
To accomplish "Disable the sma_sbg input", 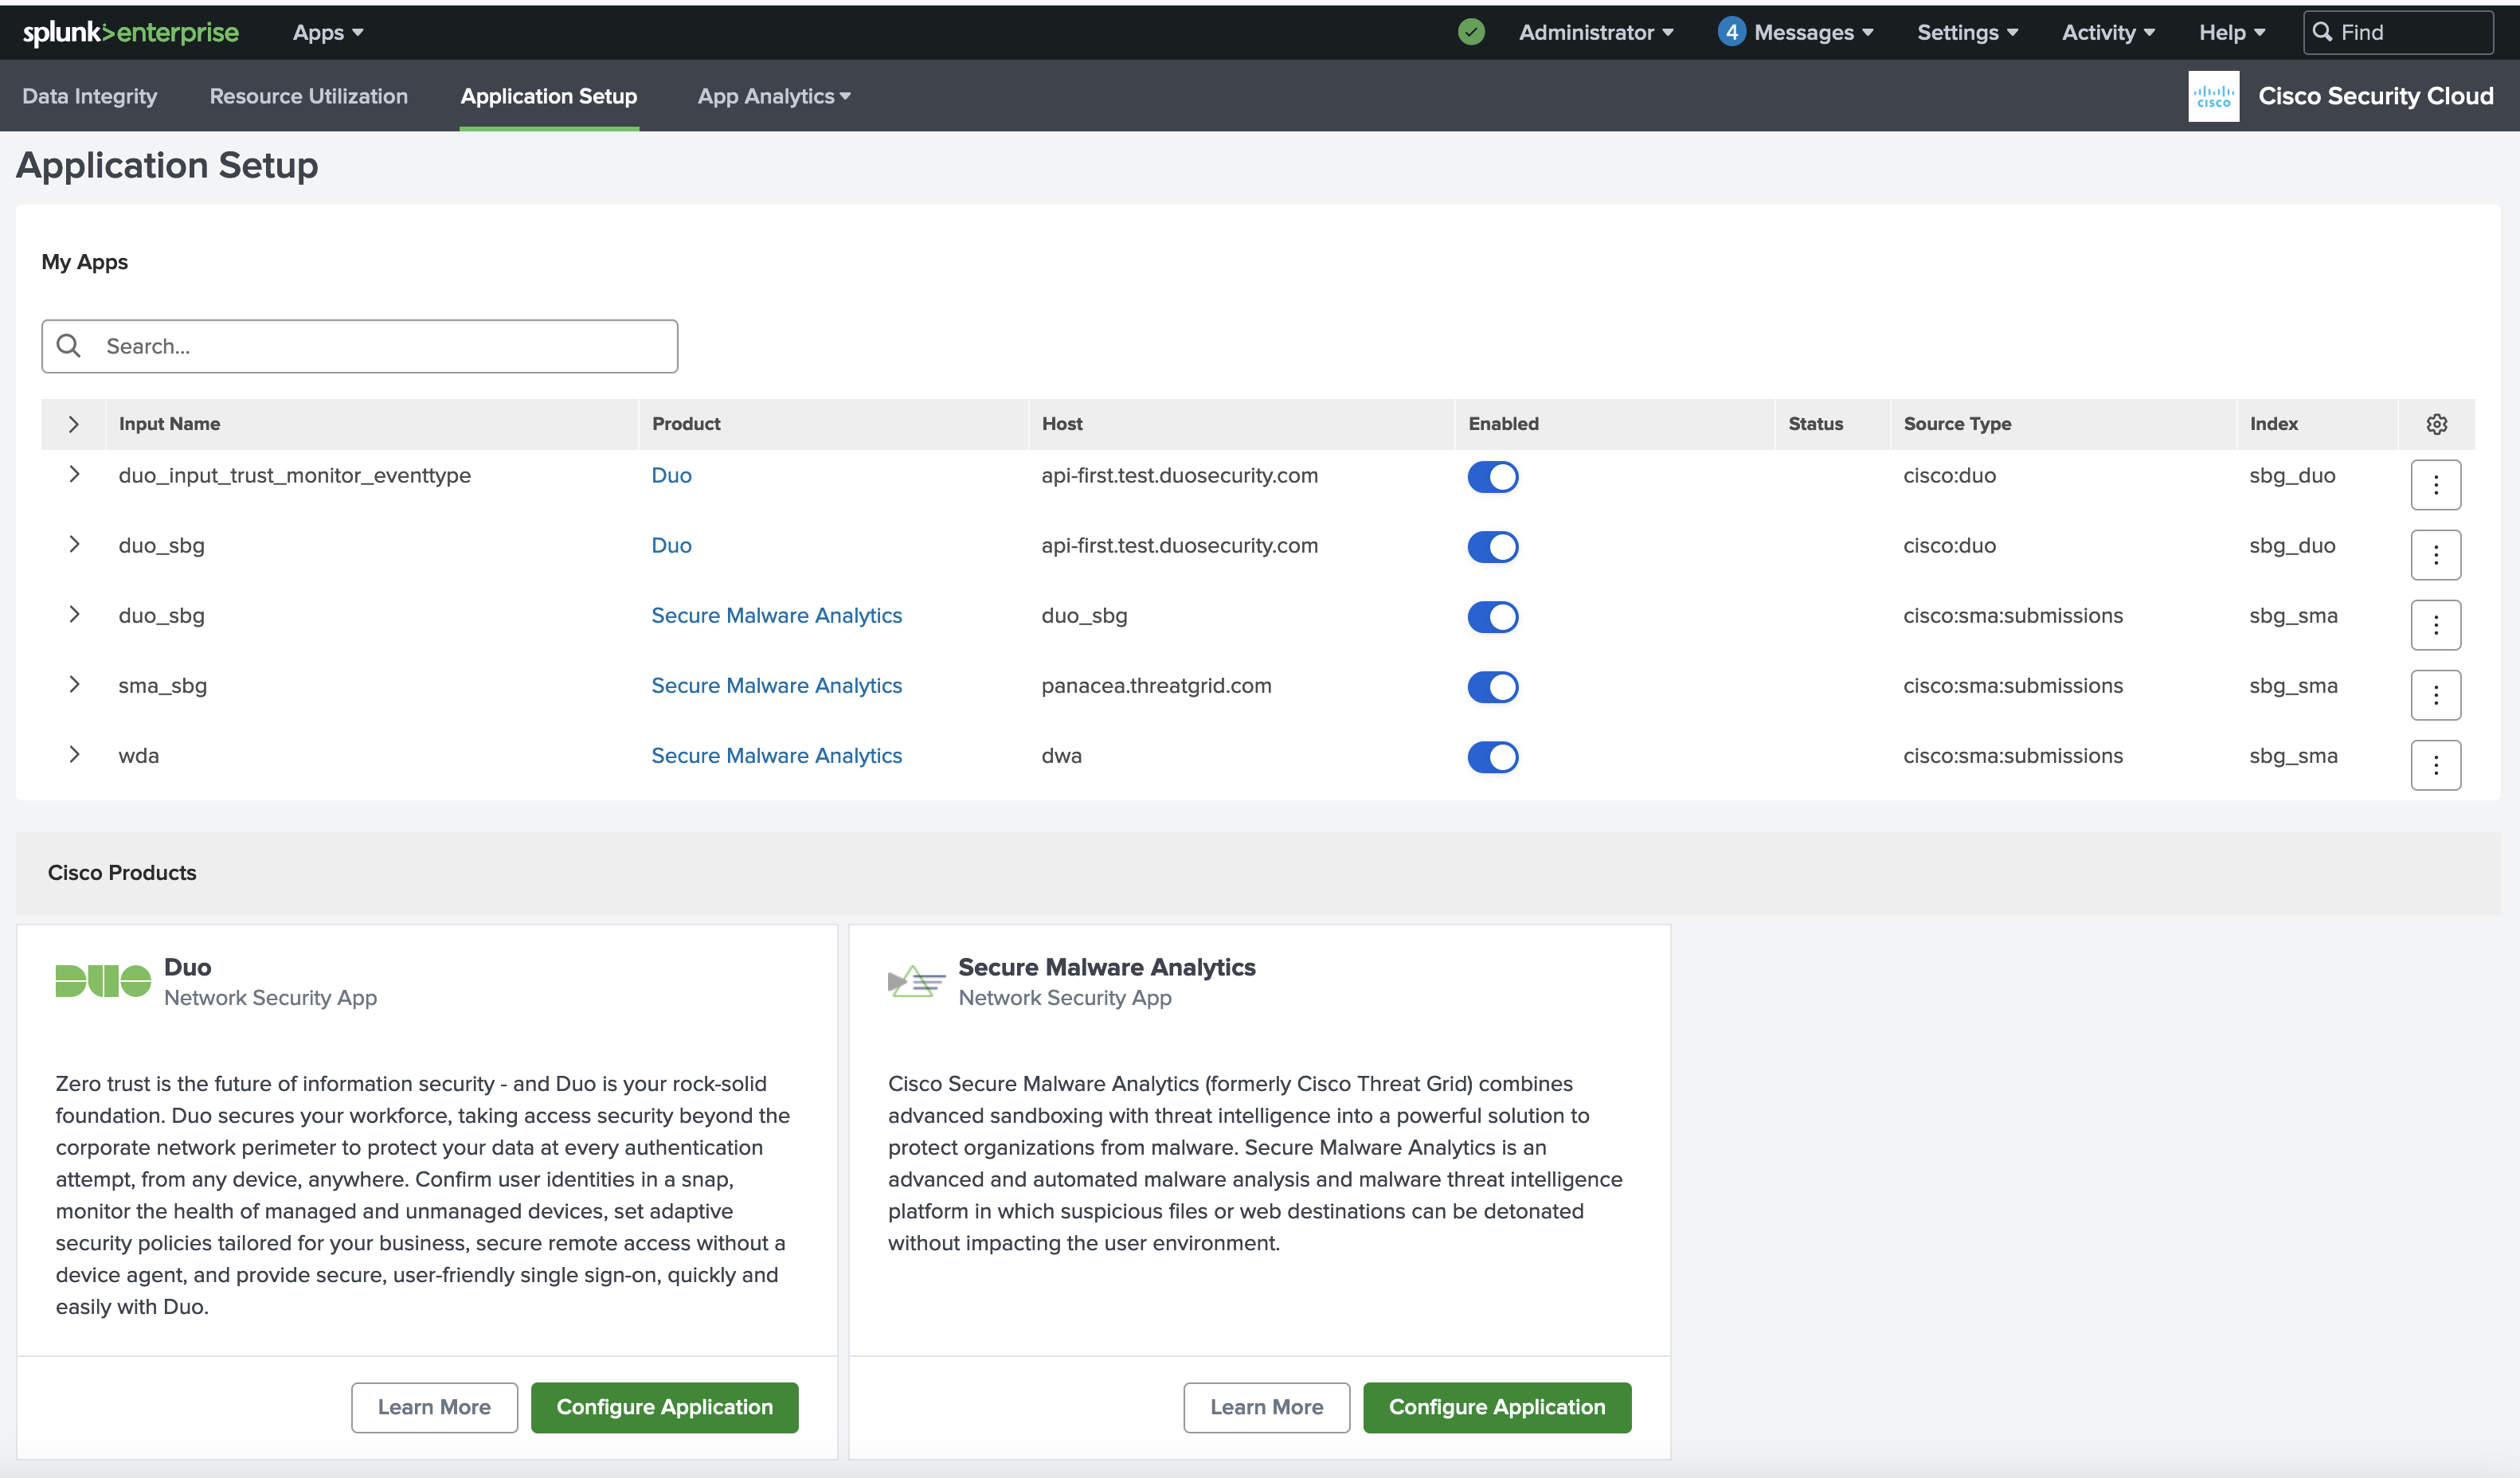I will [1492, 687].
